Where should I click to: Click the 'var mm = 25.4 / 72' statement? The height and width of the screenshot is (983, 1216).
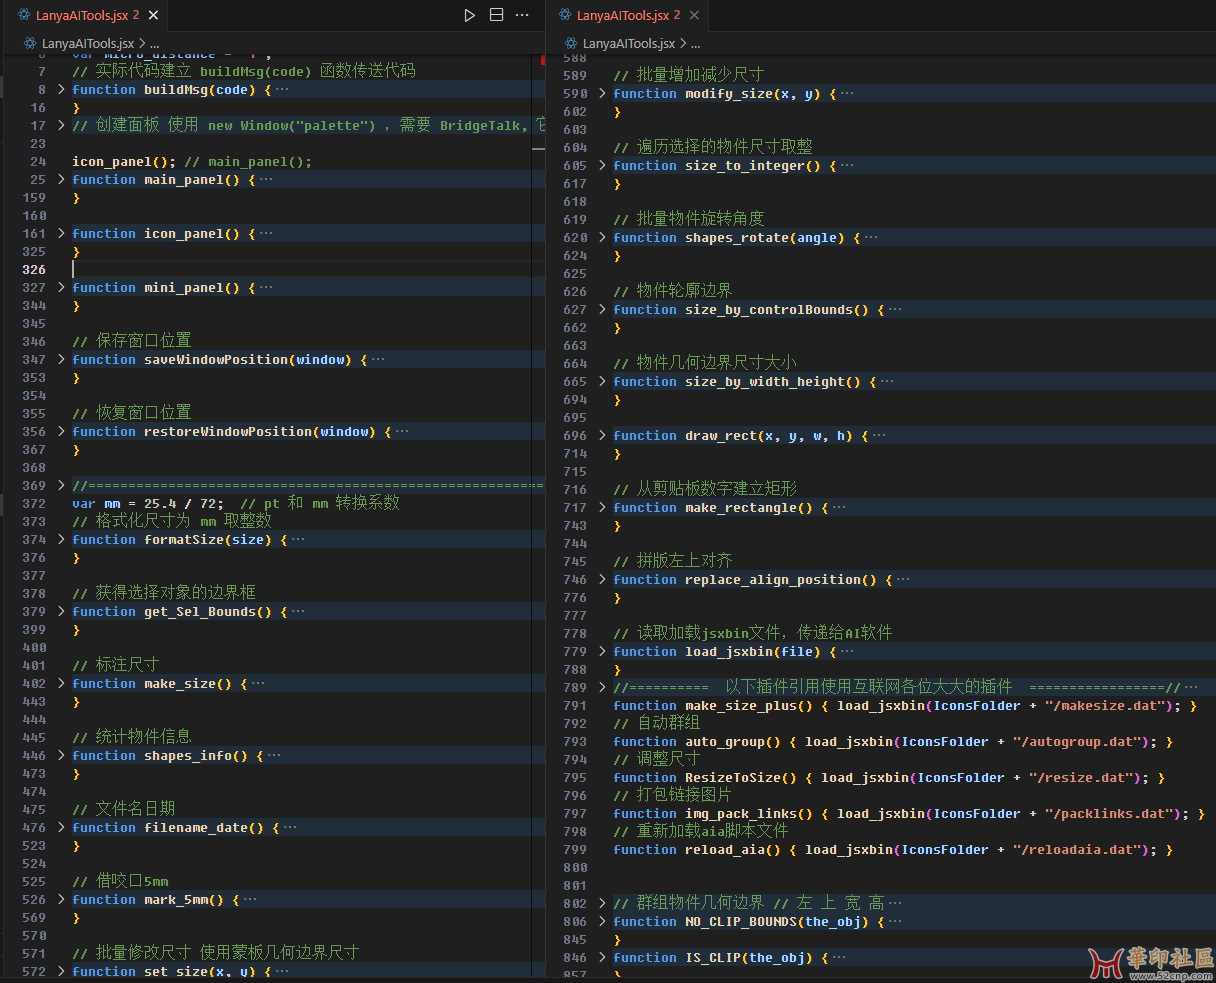(148, 504)
